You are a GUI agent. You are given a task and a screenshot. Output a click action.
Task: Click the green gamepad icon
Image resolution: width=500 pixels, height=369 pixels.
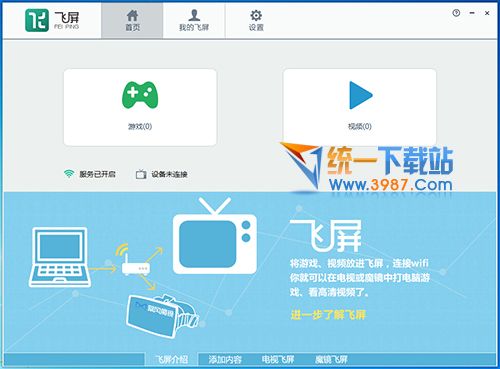click(x=140, y=95)
